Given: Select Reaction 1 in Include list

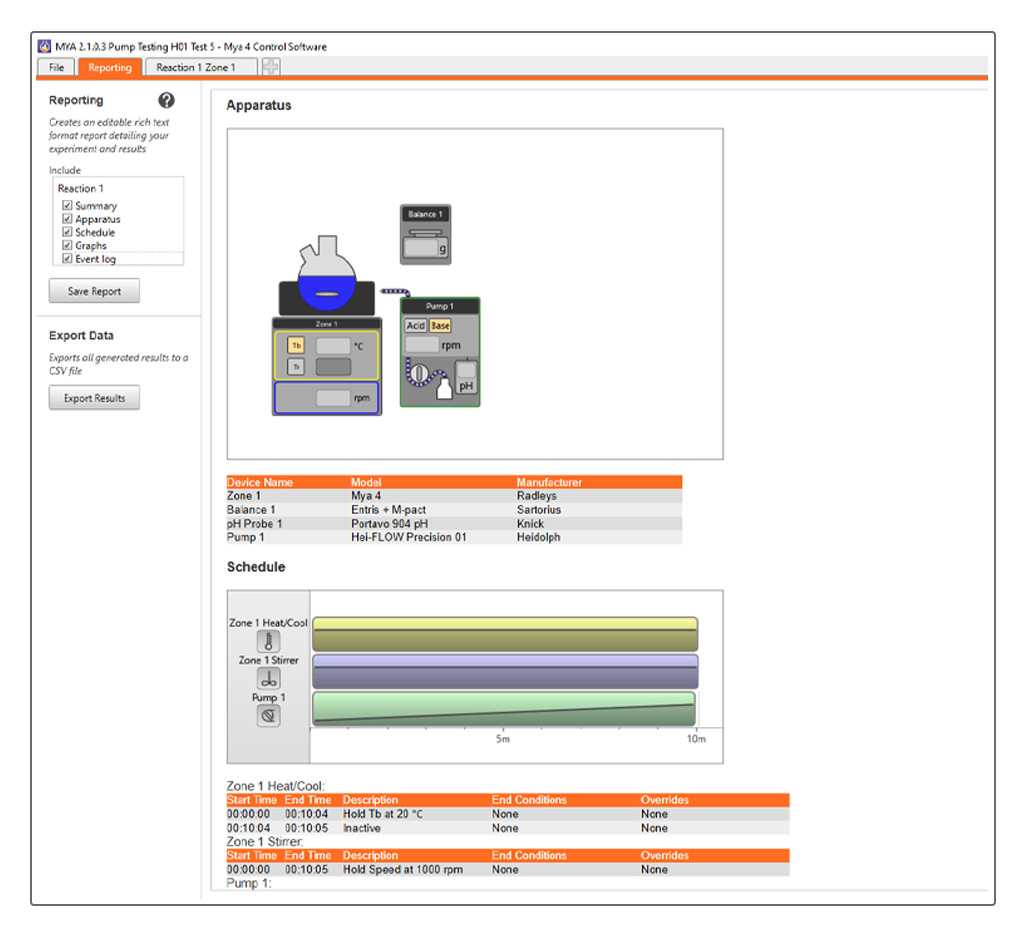Looking at the screenshot, I should tap(81, 188).
